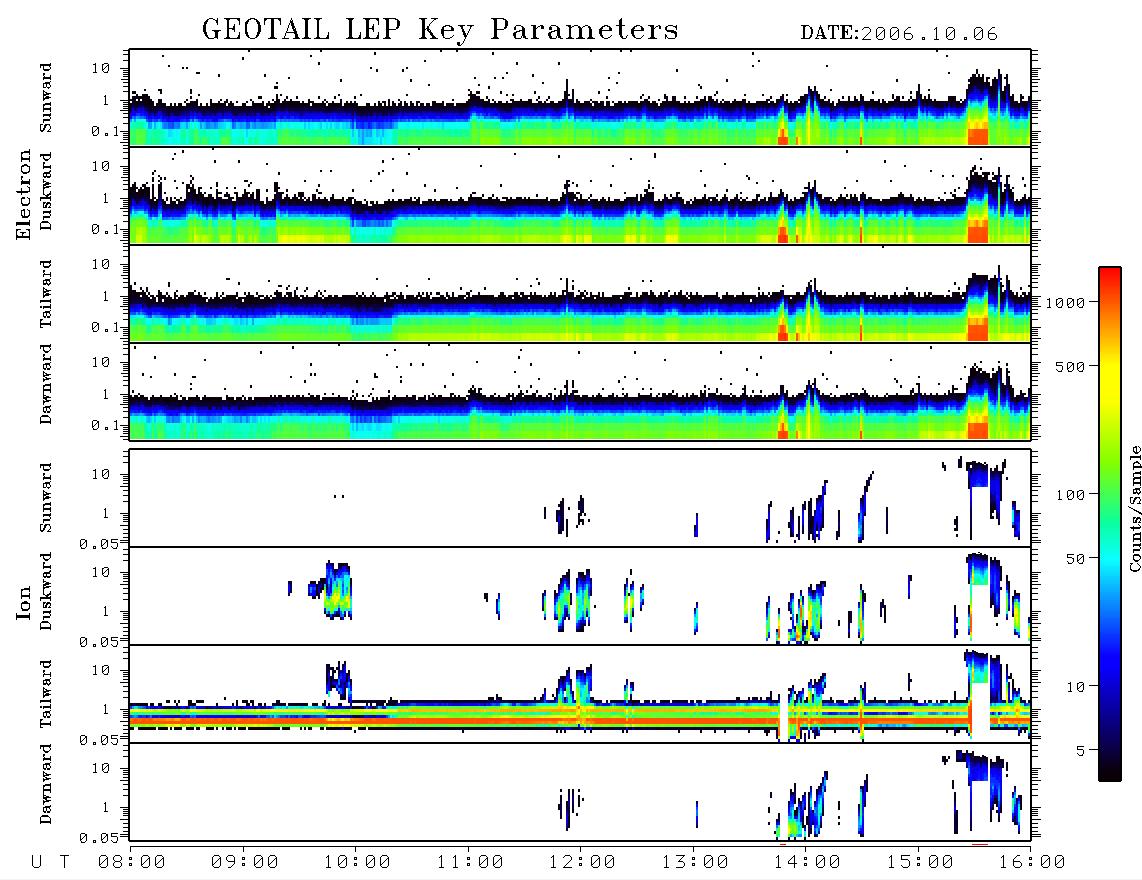This screenshot has height=880, width=1142.
Task: Click the 16:00 time axis label
Action: (x=1032, y=863)
